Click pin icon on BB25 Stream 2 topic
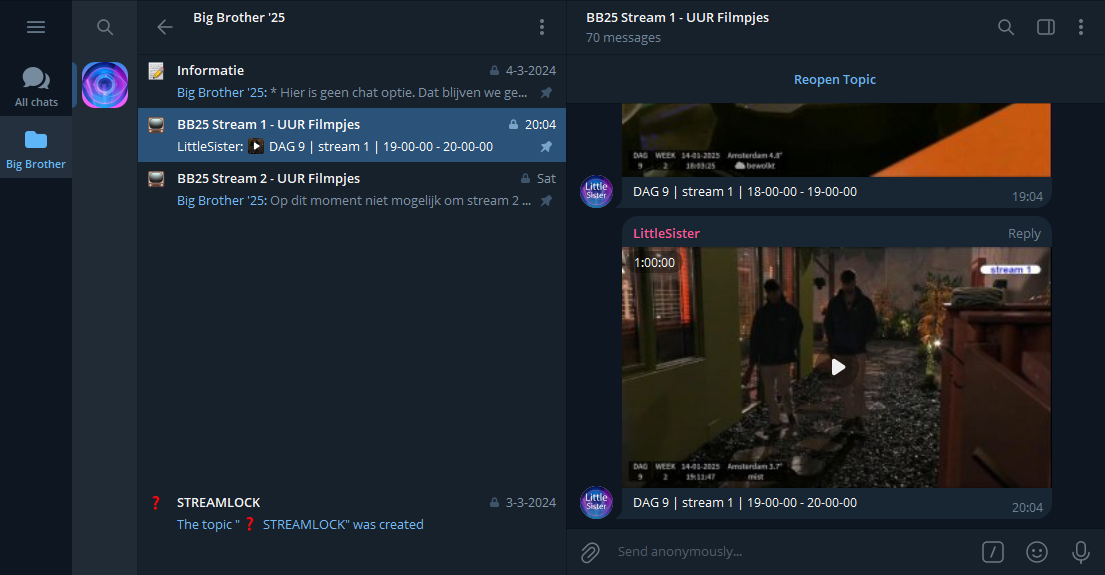The width and height of the screenshot is (1105, 575). pos(546,201)
